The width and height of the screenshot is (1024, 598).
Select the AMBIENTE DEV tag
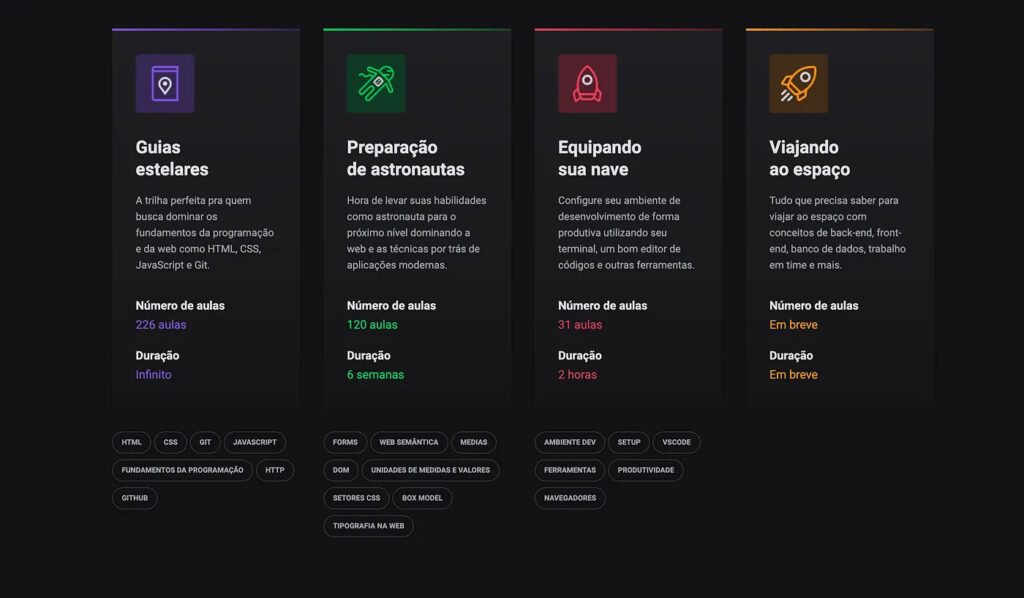(569, 442)
